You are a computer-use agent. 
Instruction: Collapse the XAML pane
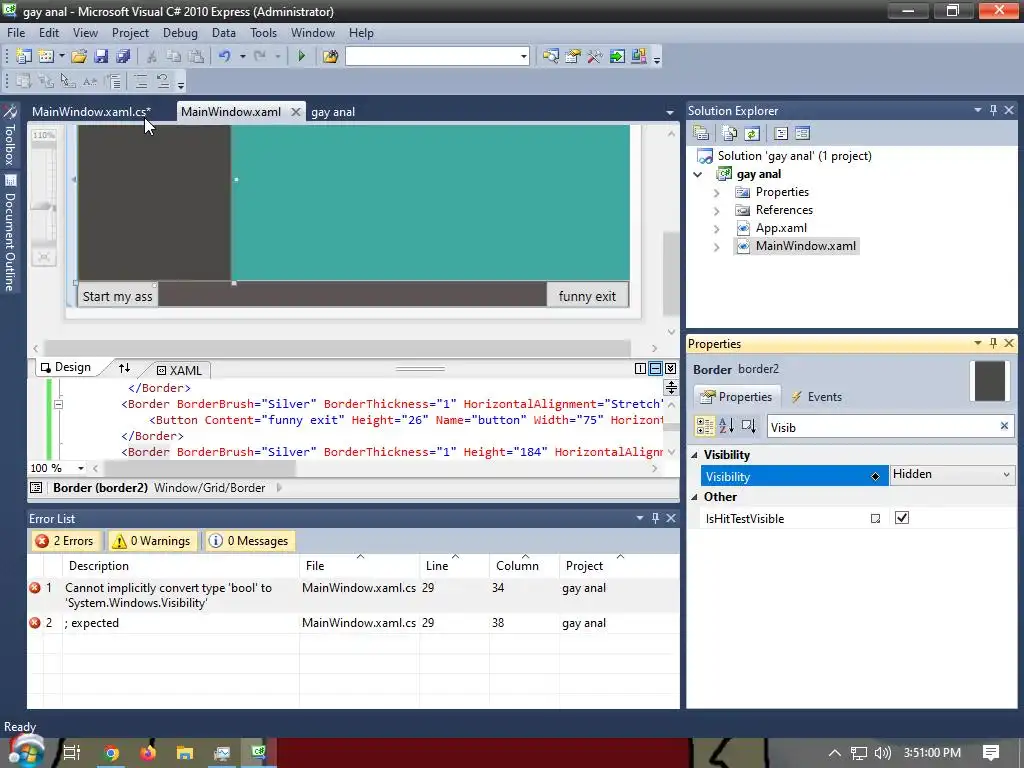click(670, 368)
